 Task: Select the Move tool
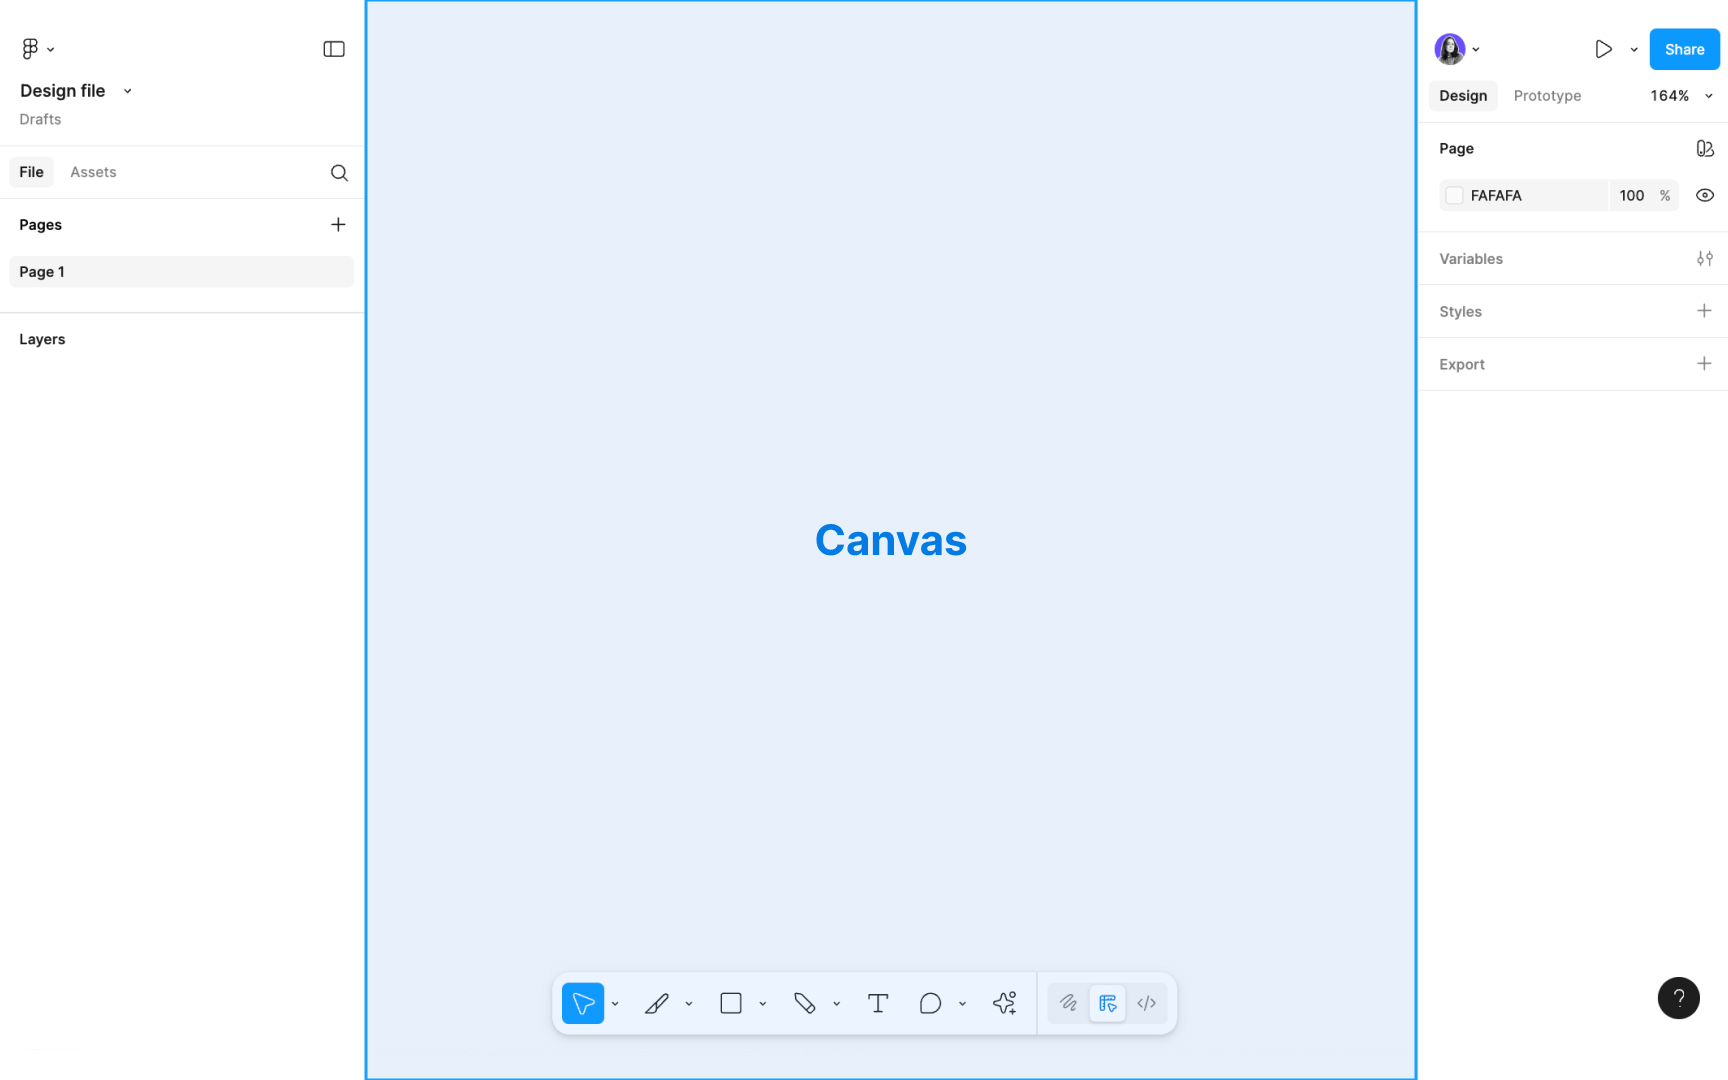(583, 1003)
